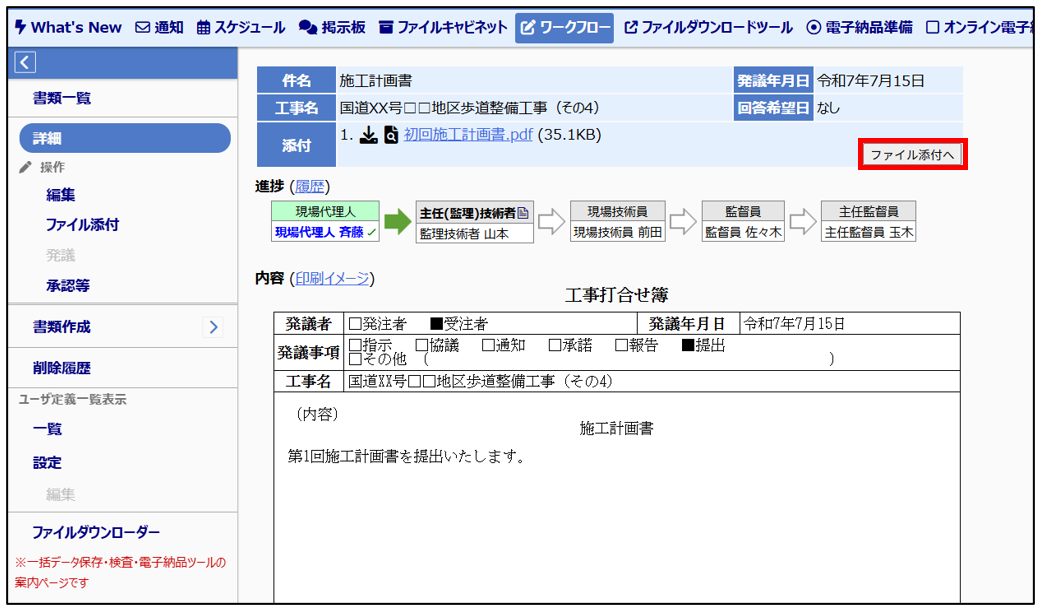The height and width of the screenshot is (612, 1049).
Task: Open ファイルダウンロードツール in the top bar
Action: click(708, 27)
